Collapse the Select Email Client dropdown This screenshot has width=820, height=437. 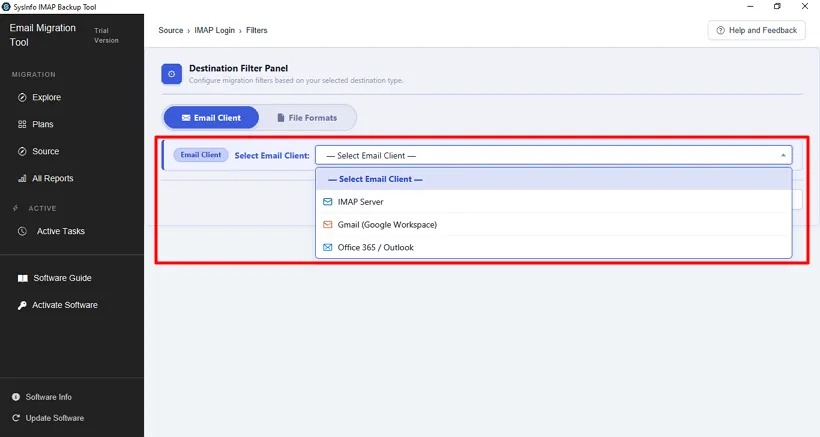click(553, 155)
